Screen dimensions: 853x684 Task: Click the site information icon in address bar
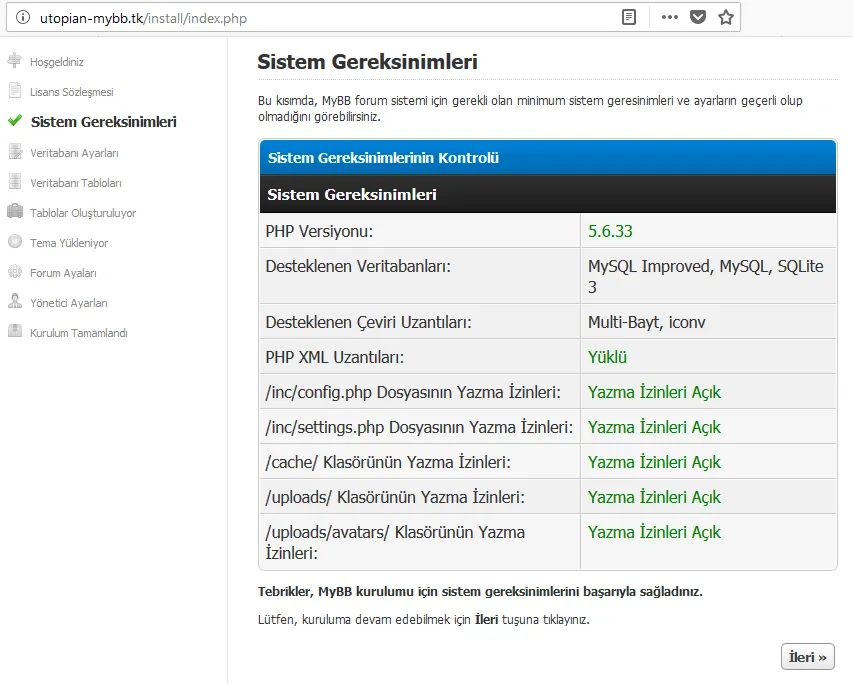(x=23, y=17)
